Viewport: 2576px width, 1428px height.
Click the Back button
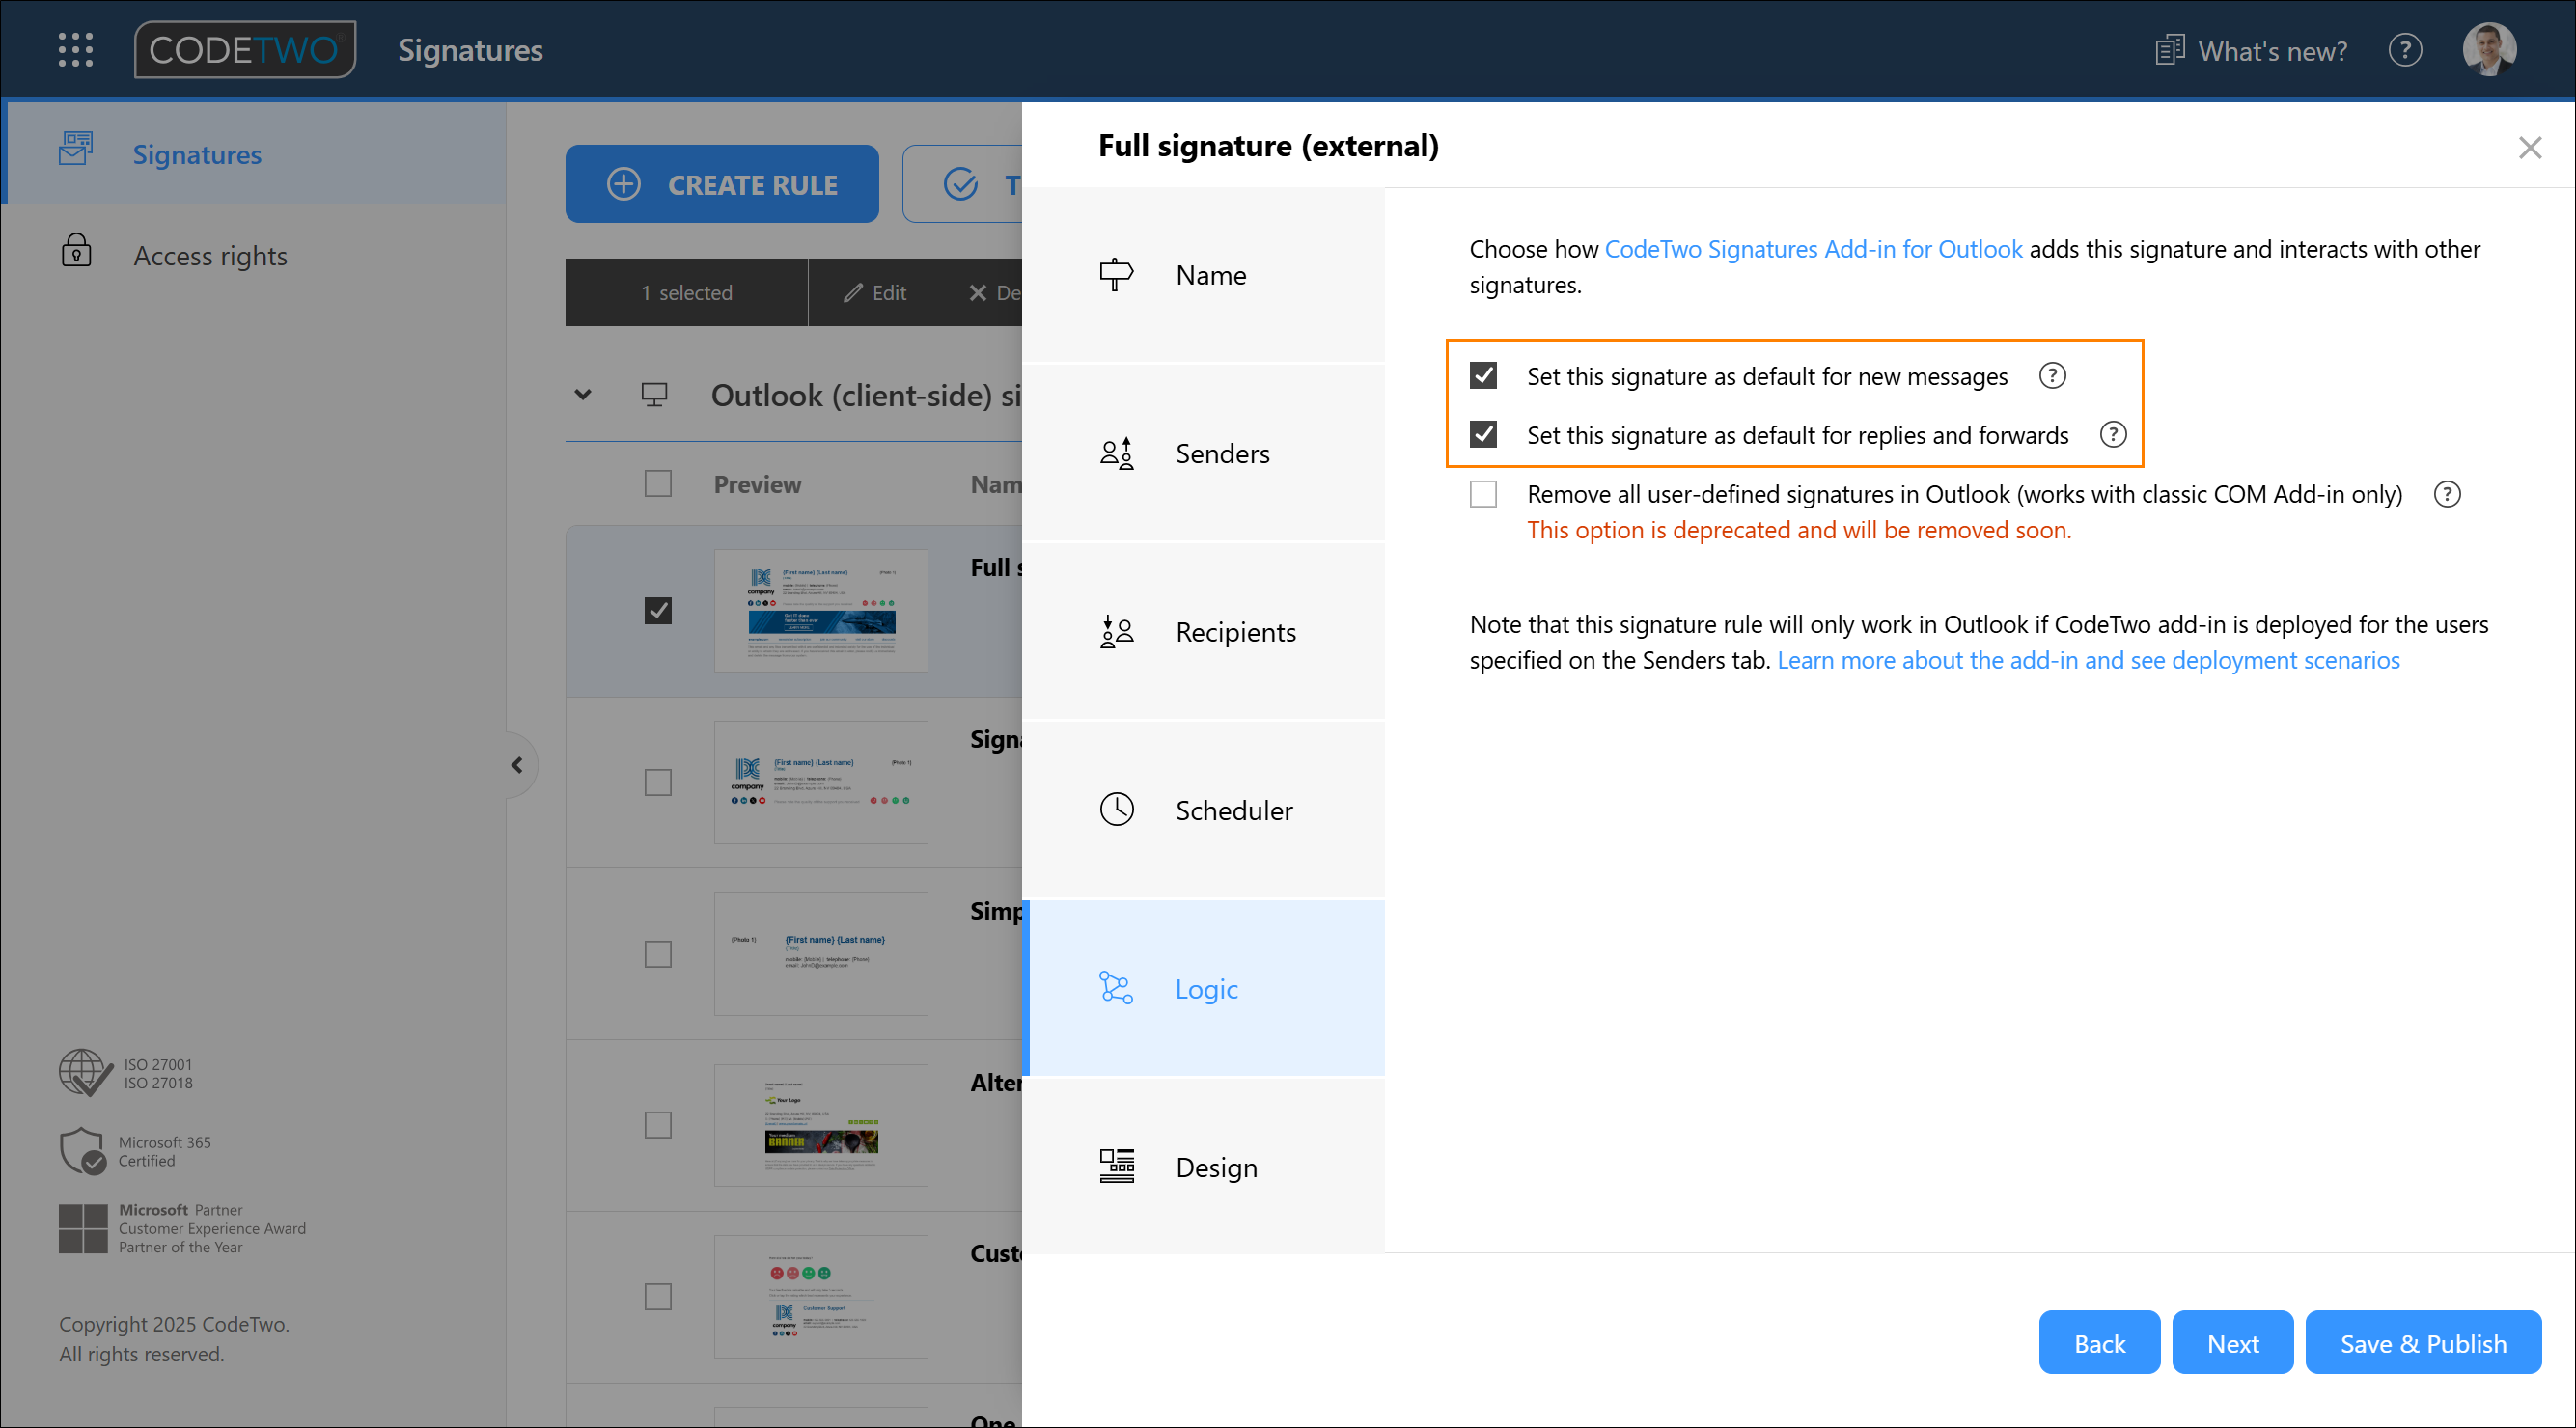tap(2099, 1342)
